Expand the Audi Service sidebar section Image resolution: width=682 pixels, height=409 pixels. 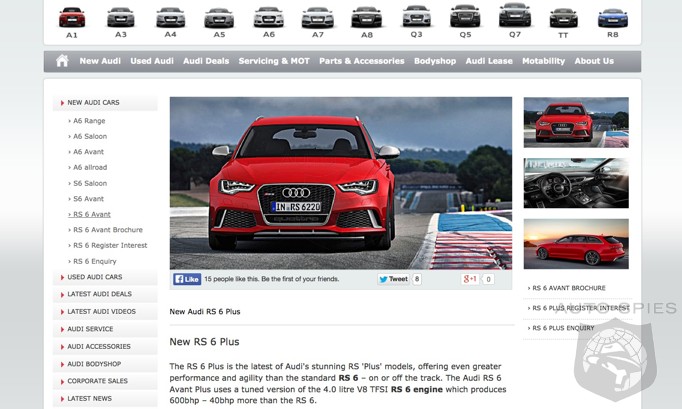tap(90, 329)
